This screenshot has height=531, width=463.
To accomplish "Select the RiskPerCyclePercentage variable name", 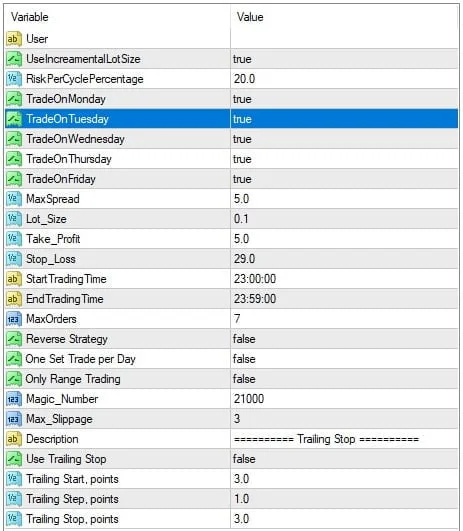I will pos(85,79).
